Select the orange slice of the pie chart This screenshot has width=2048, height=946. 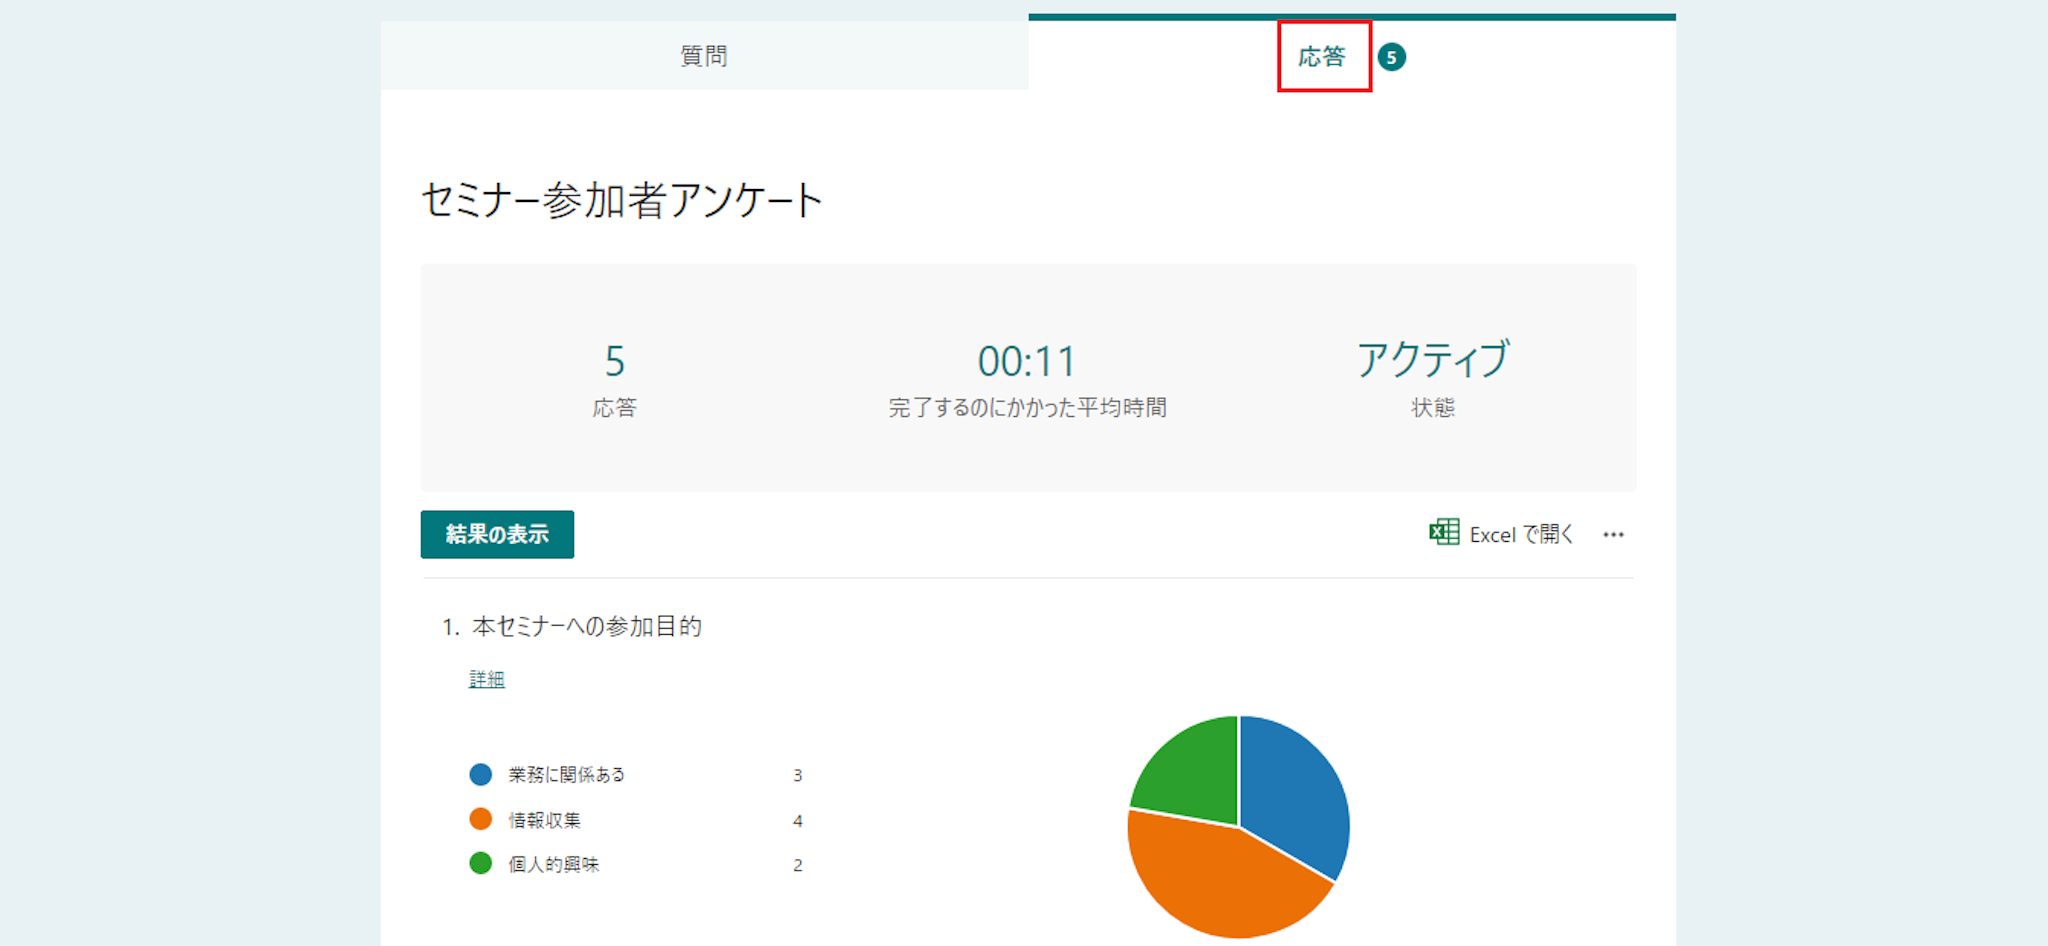pos(1220,880)
